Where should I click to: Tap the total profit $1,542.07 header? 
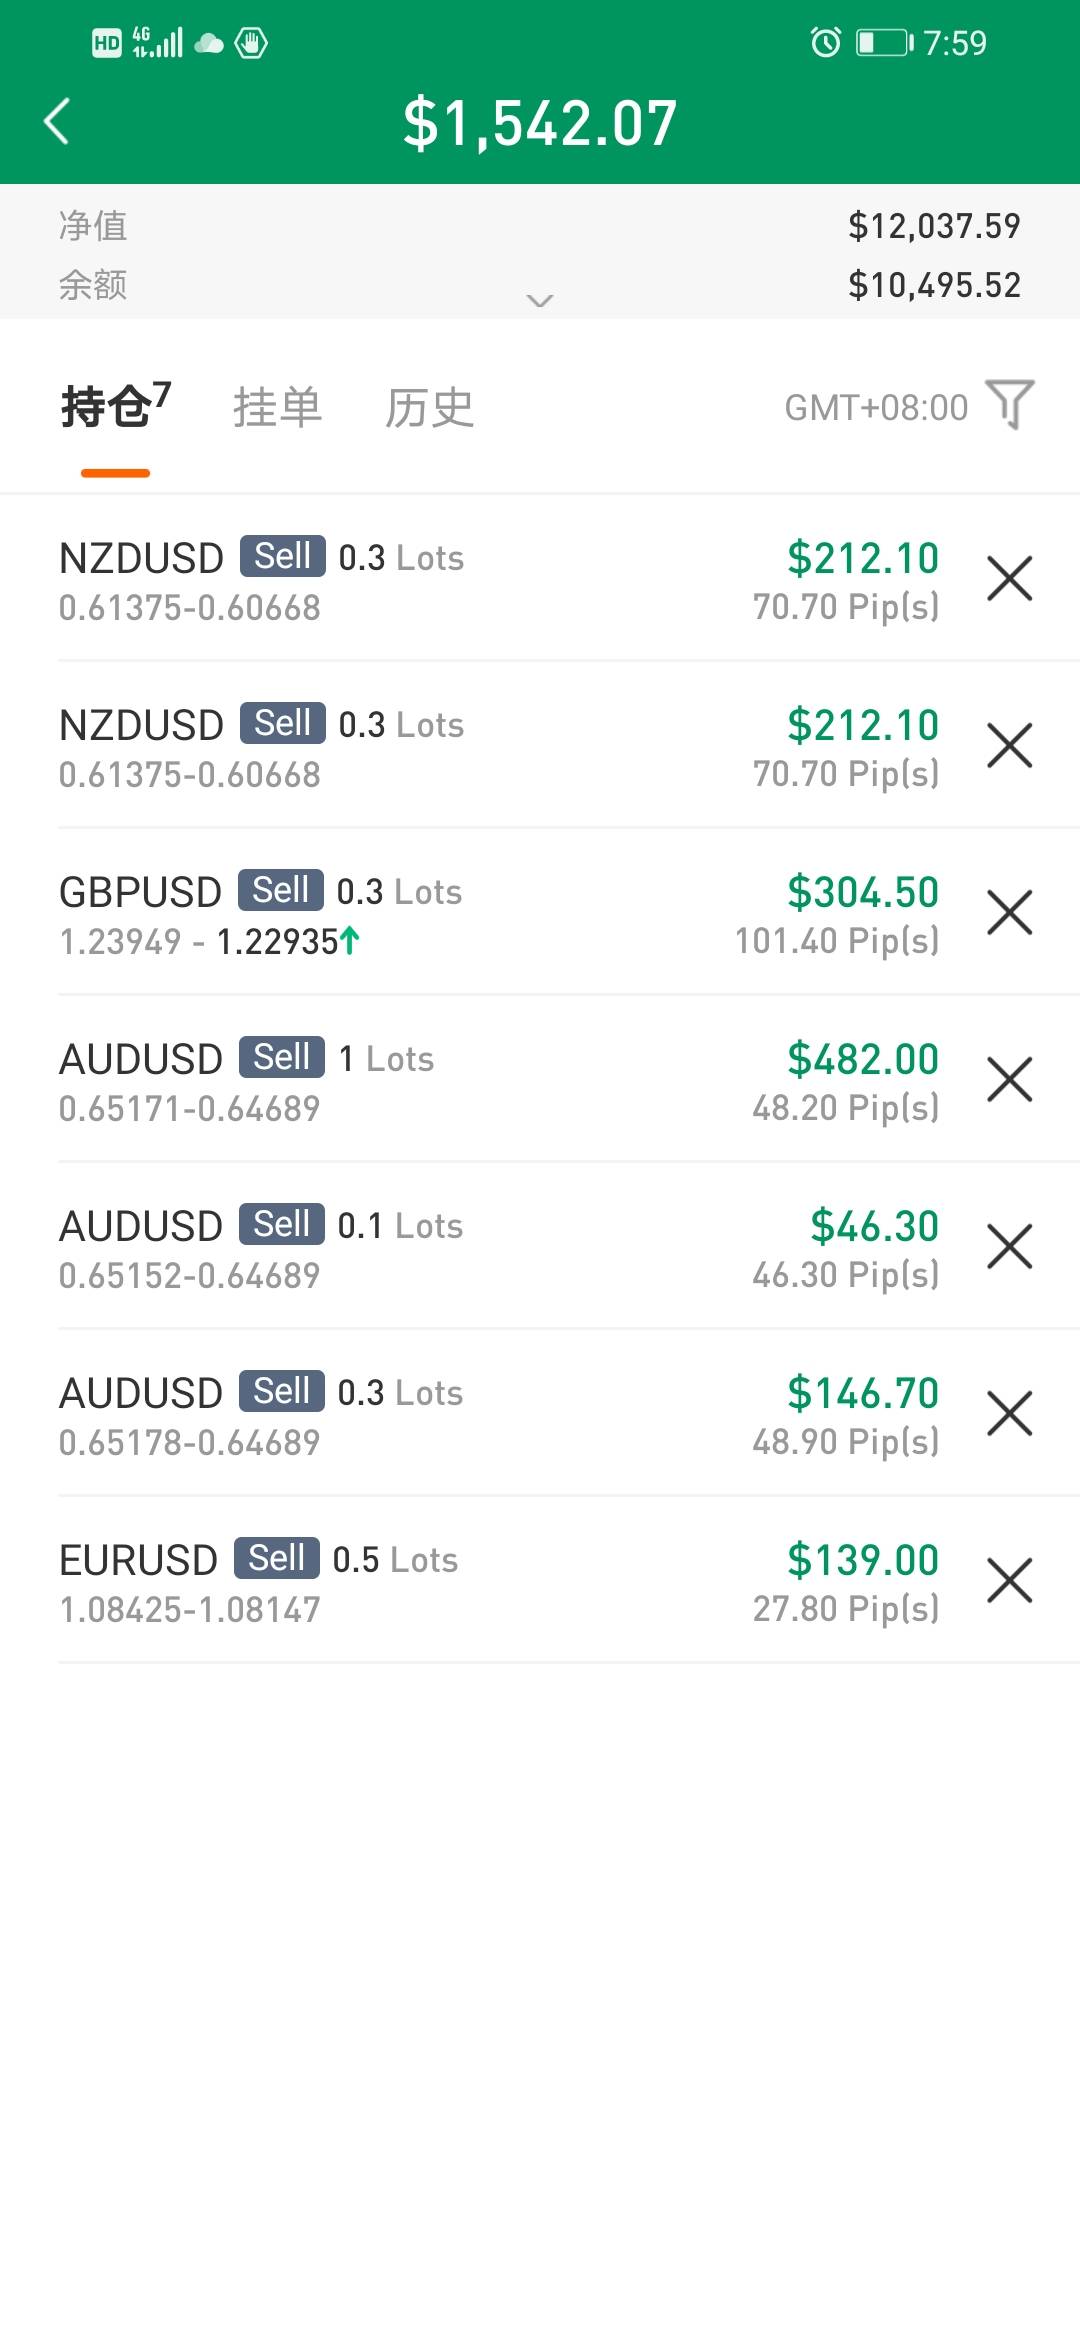click(540, 123)
